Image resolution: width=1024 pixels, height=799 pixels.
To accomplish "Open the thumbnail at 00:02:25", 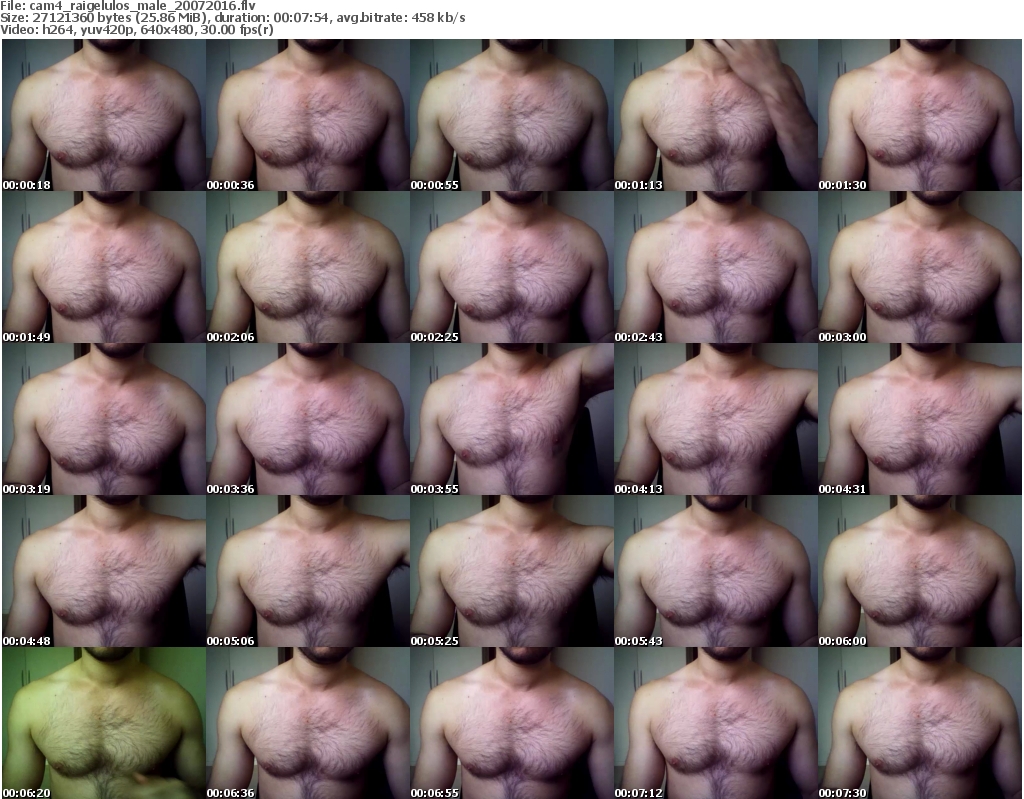I will [512, 267].
